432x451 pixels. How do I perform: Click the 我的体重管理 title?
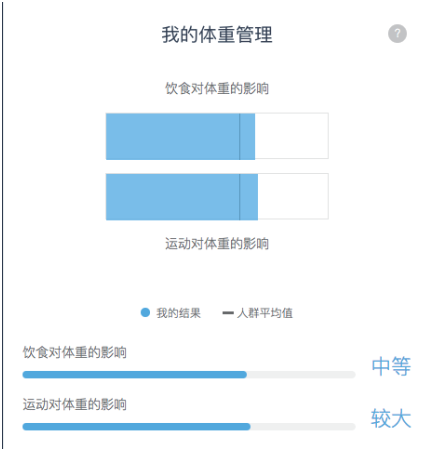click(x=217, y=34)
